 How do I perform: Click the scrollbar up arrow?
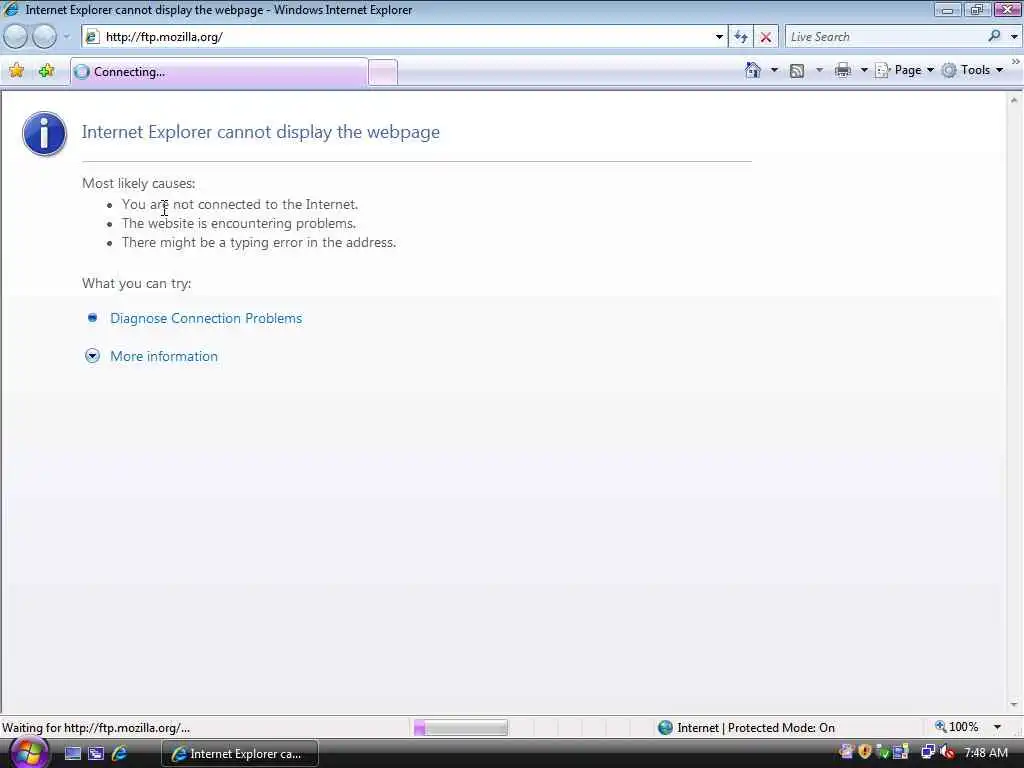[1014, 100]
